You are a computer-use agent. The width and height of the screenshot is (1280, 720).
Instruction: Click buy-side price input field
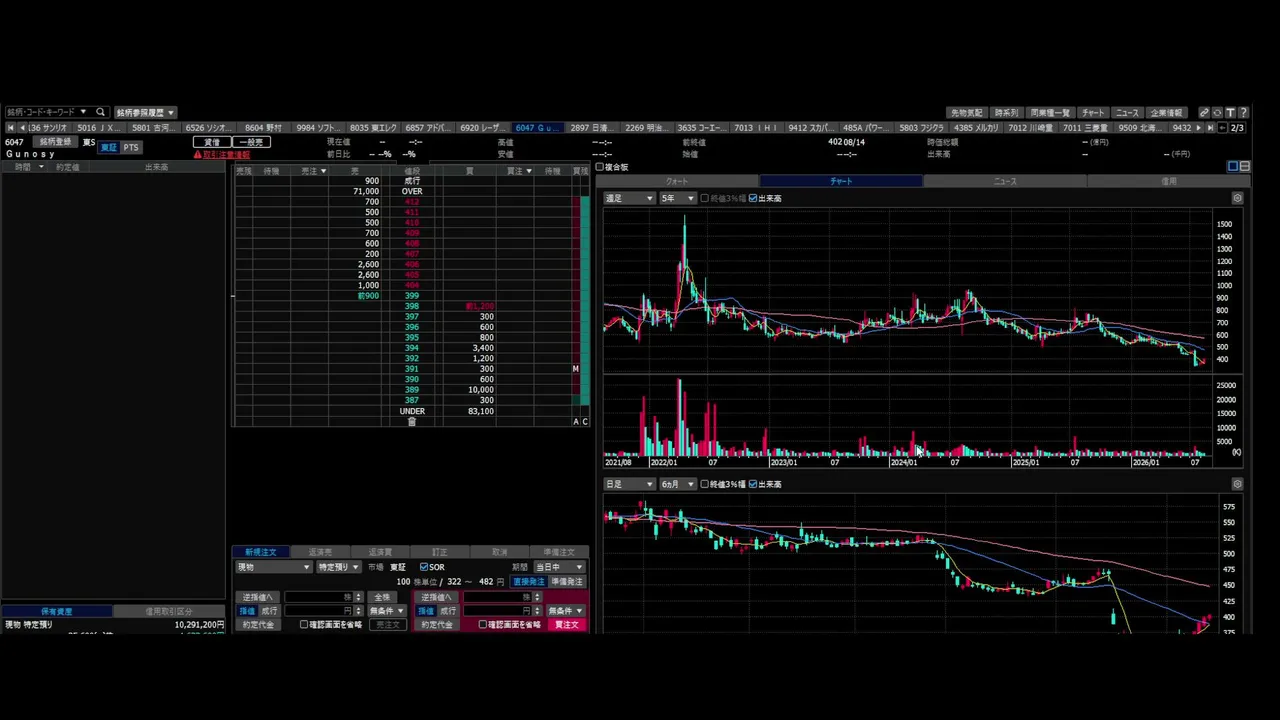click(x=497, y=611)
